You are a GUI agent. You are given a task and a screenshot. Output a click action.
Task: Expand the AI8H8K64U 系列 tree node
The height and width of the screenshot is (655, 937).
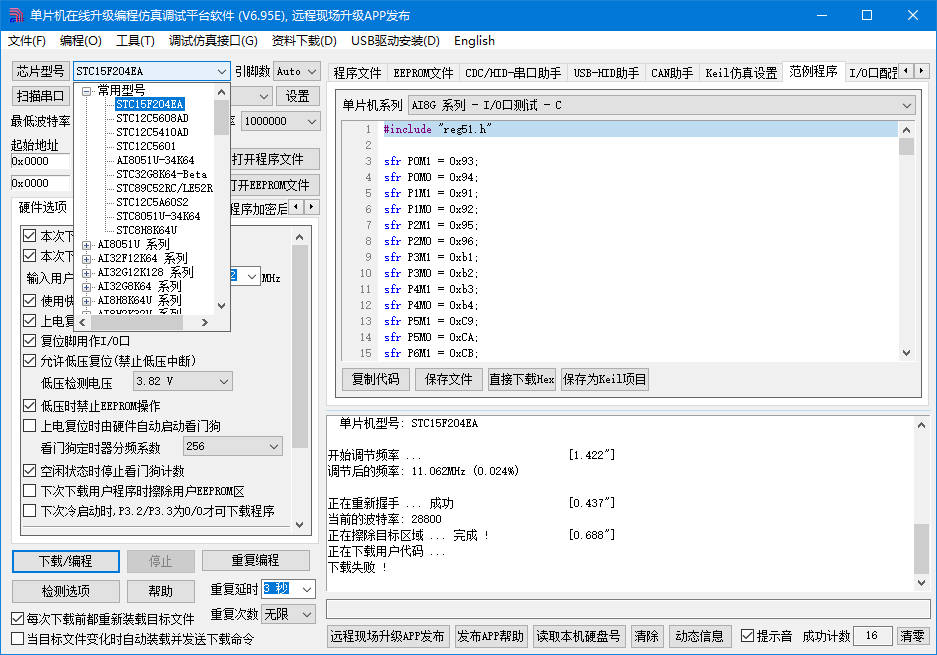point(87,301)
